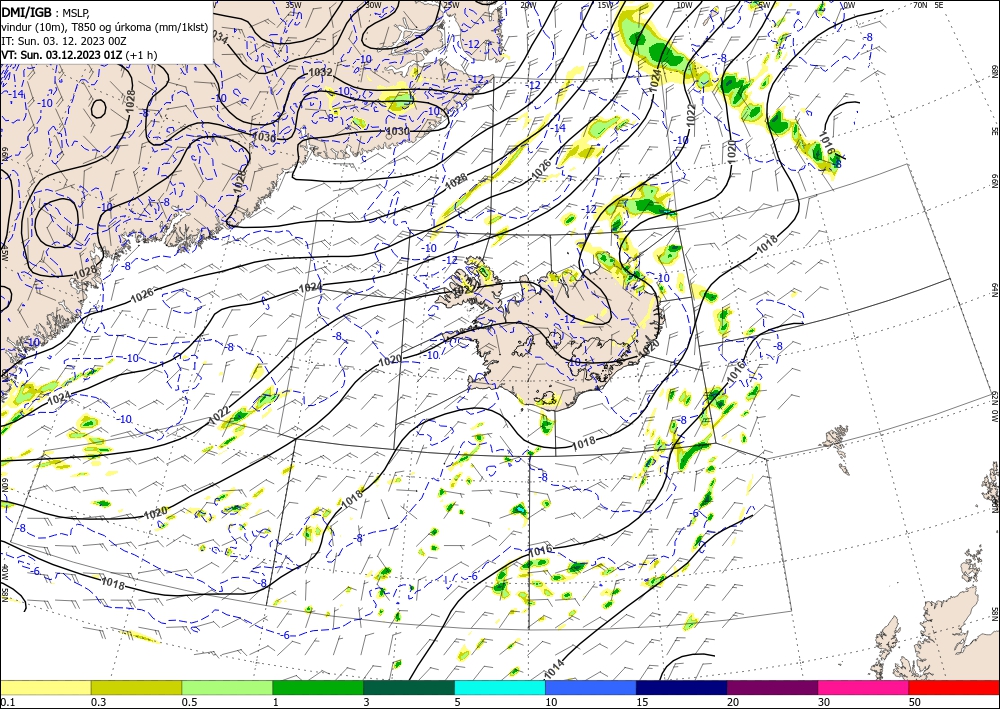Click the "1014" isobar label

point(554,669)
